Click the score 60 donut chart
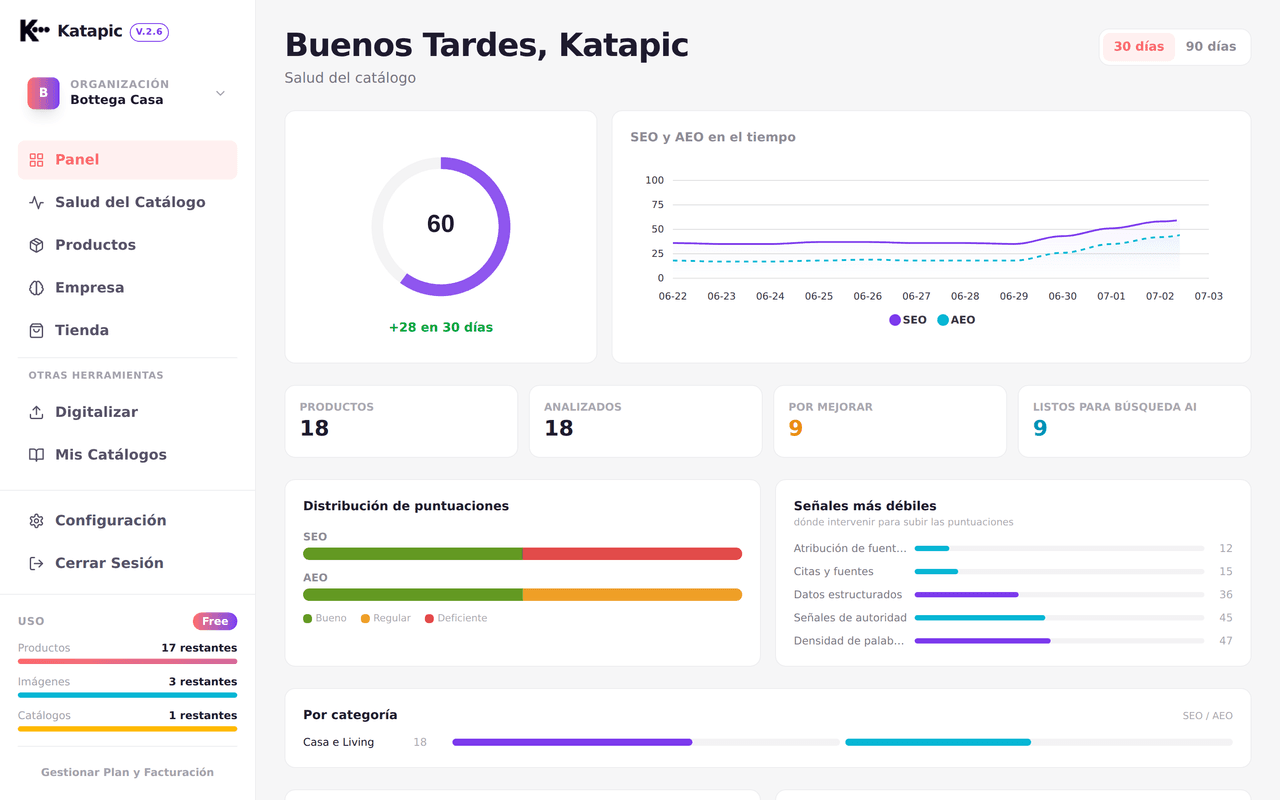This screenshot has width=1280, height=800. click(441, 226)
